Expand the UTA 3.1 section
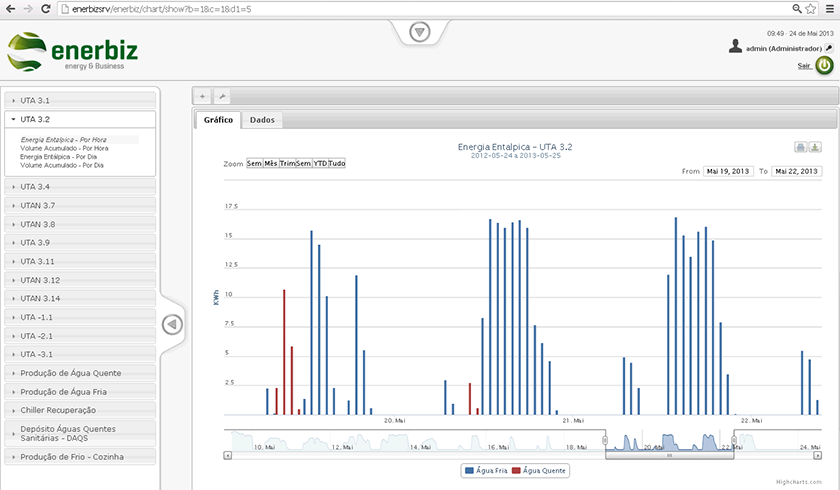 click(x=80, y=100)
